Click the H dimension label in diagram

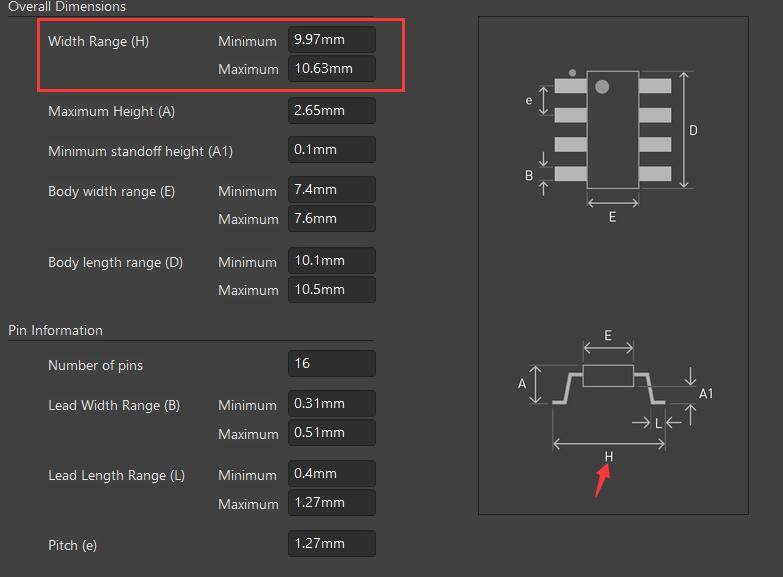tap(609, 456)
